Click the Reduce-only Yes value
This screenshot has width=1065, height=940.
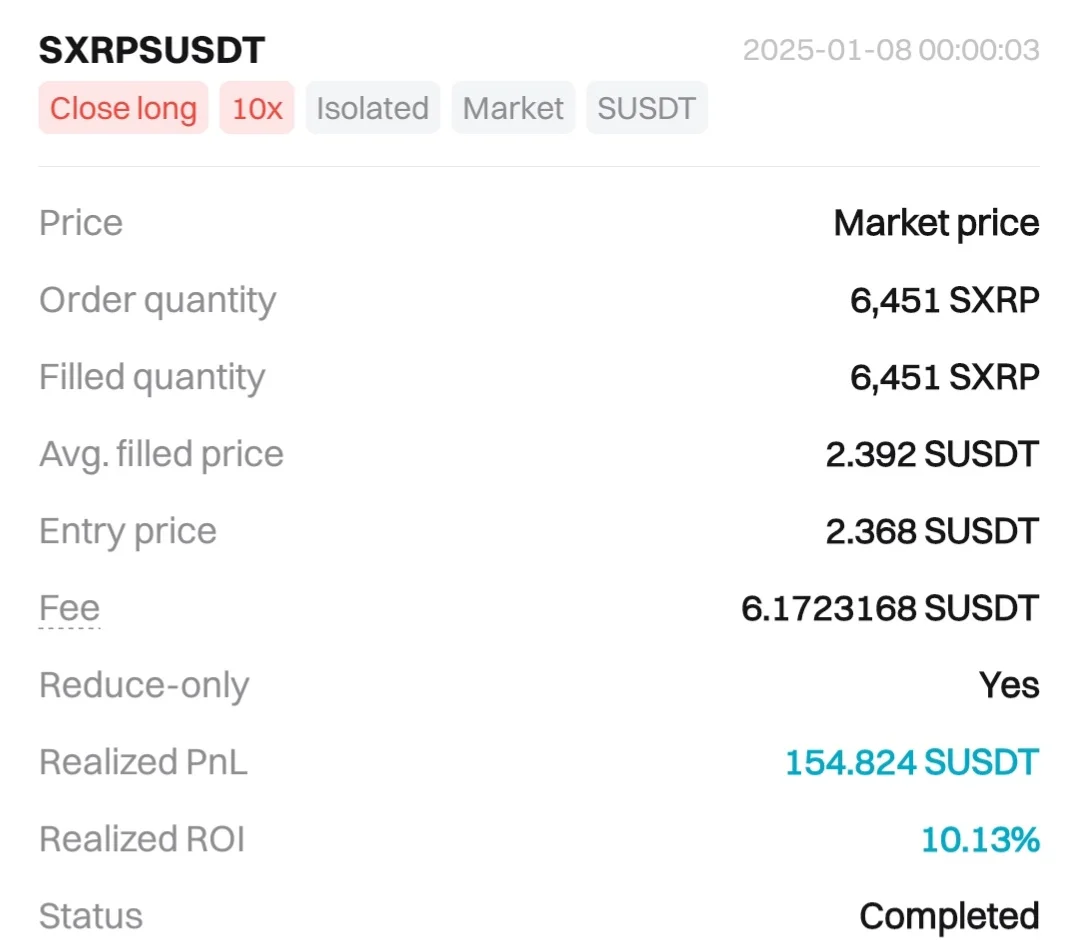(x=1009, y=685)
